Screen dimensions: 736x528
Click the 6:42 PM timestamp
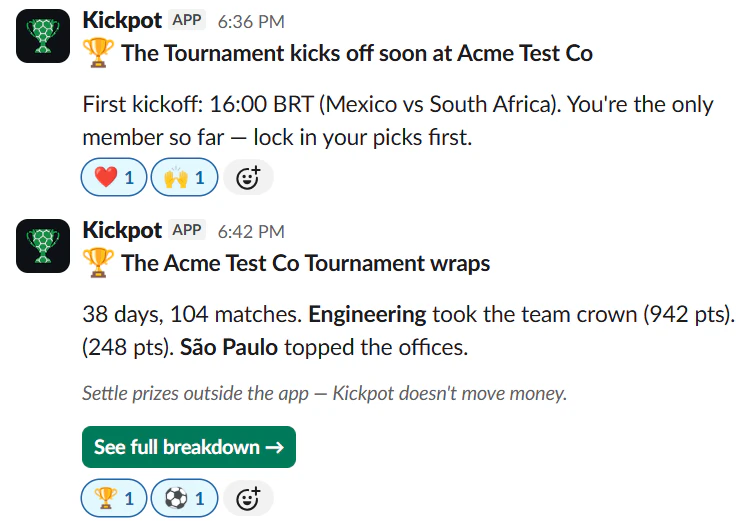click(251, 231)
